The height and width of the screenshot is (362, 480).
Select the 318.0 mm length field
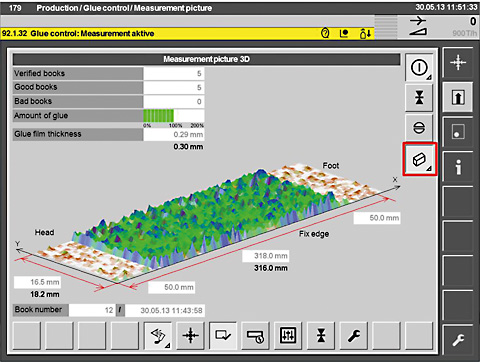point(266,256)
